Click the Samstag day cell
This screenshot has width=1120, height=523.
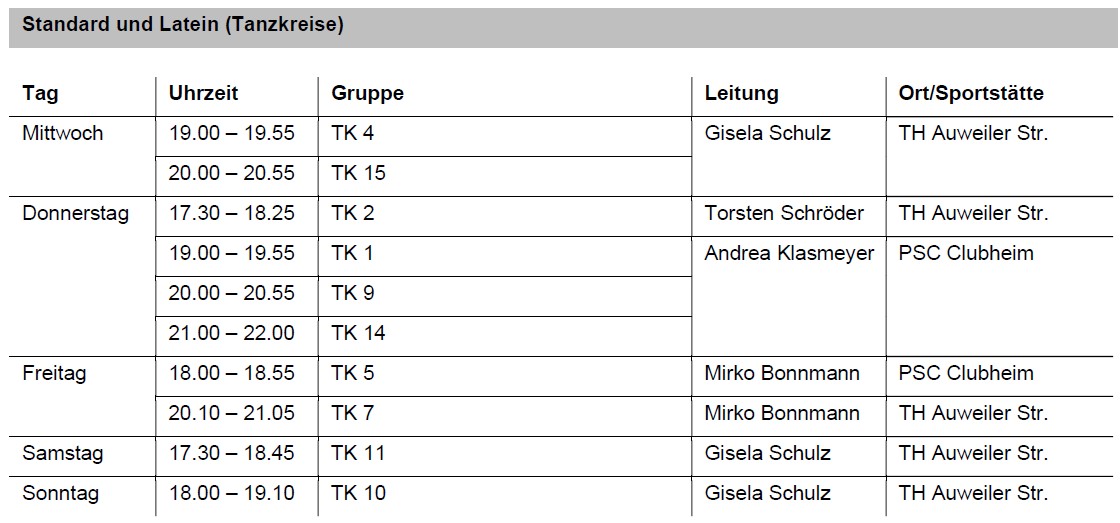coord(62,453)
